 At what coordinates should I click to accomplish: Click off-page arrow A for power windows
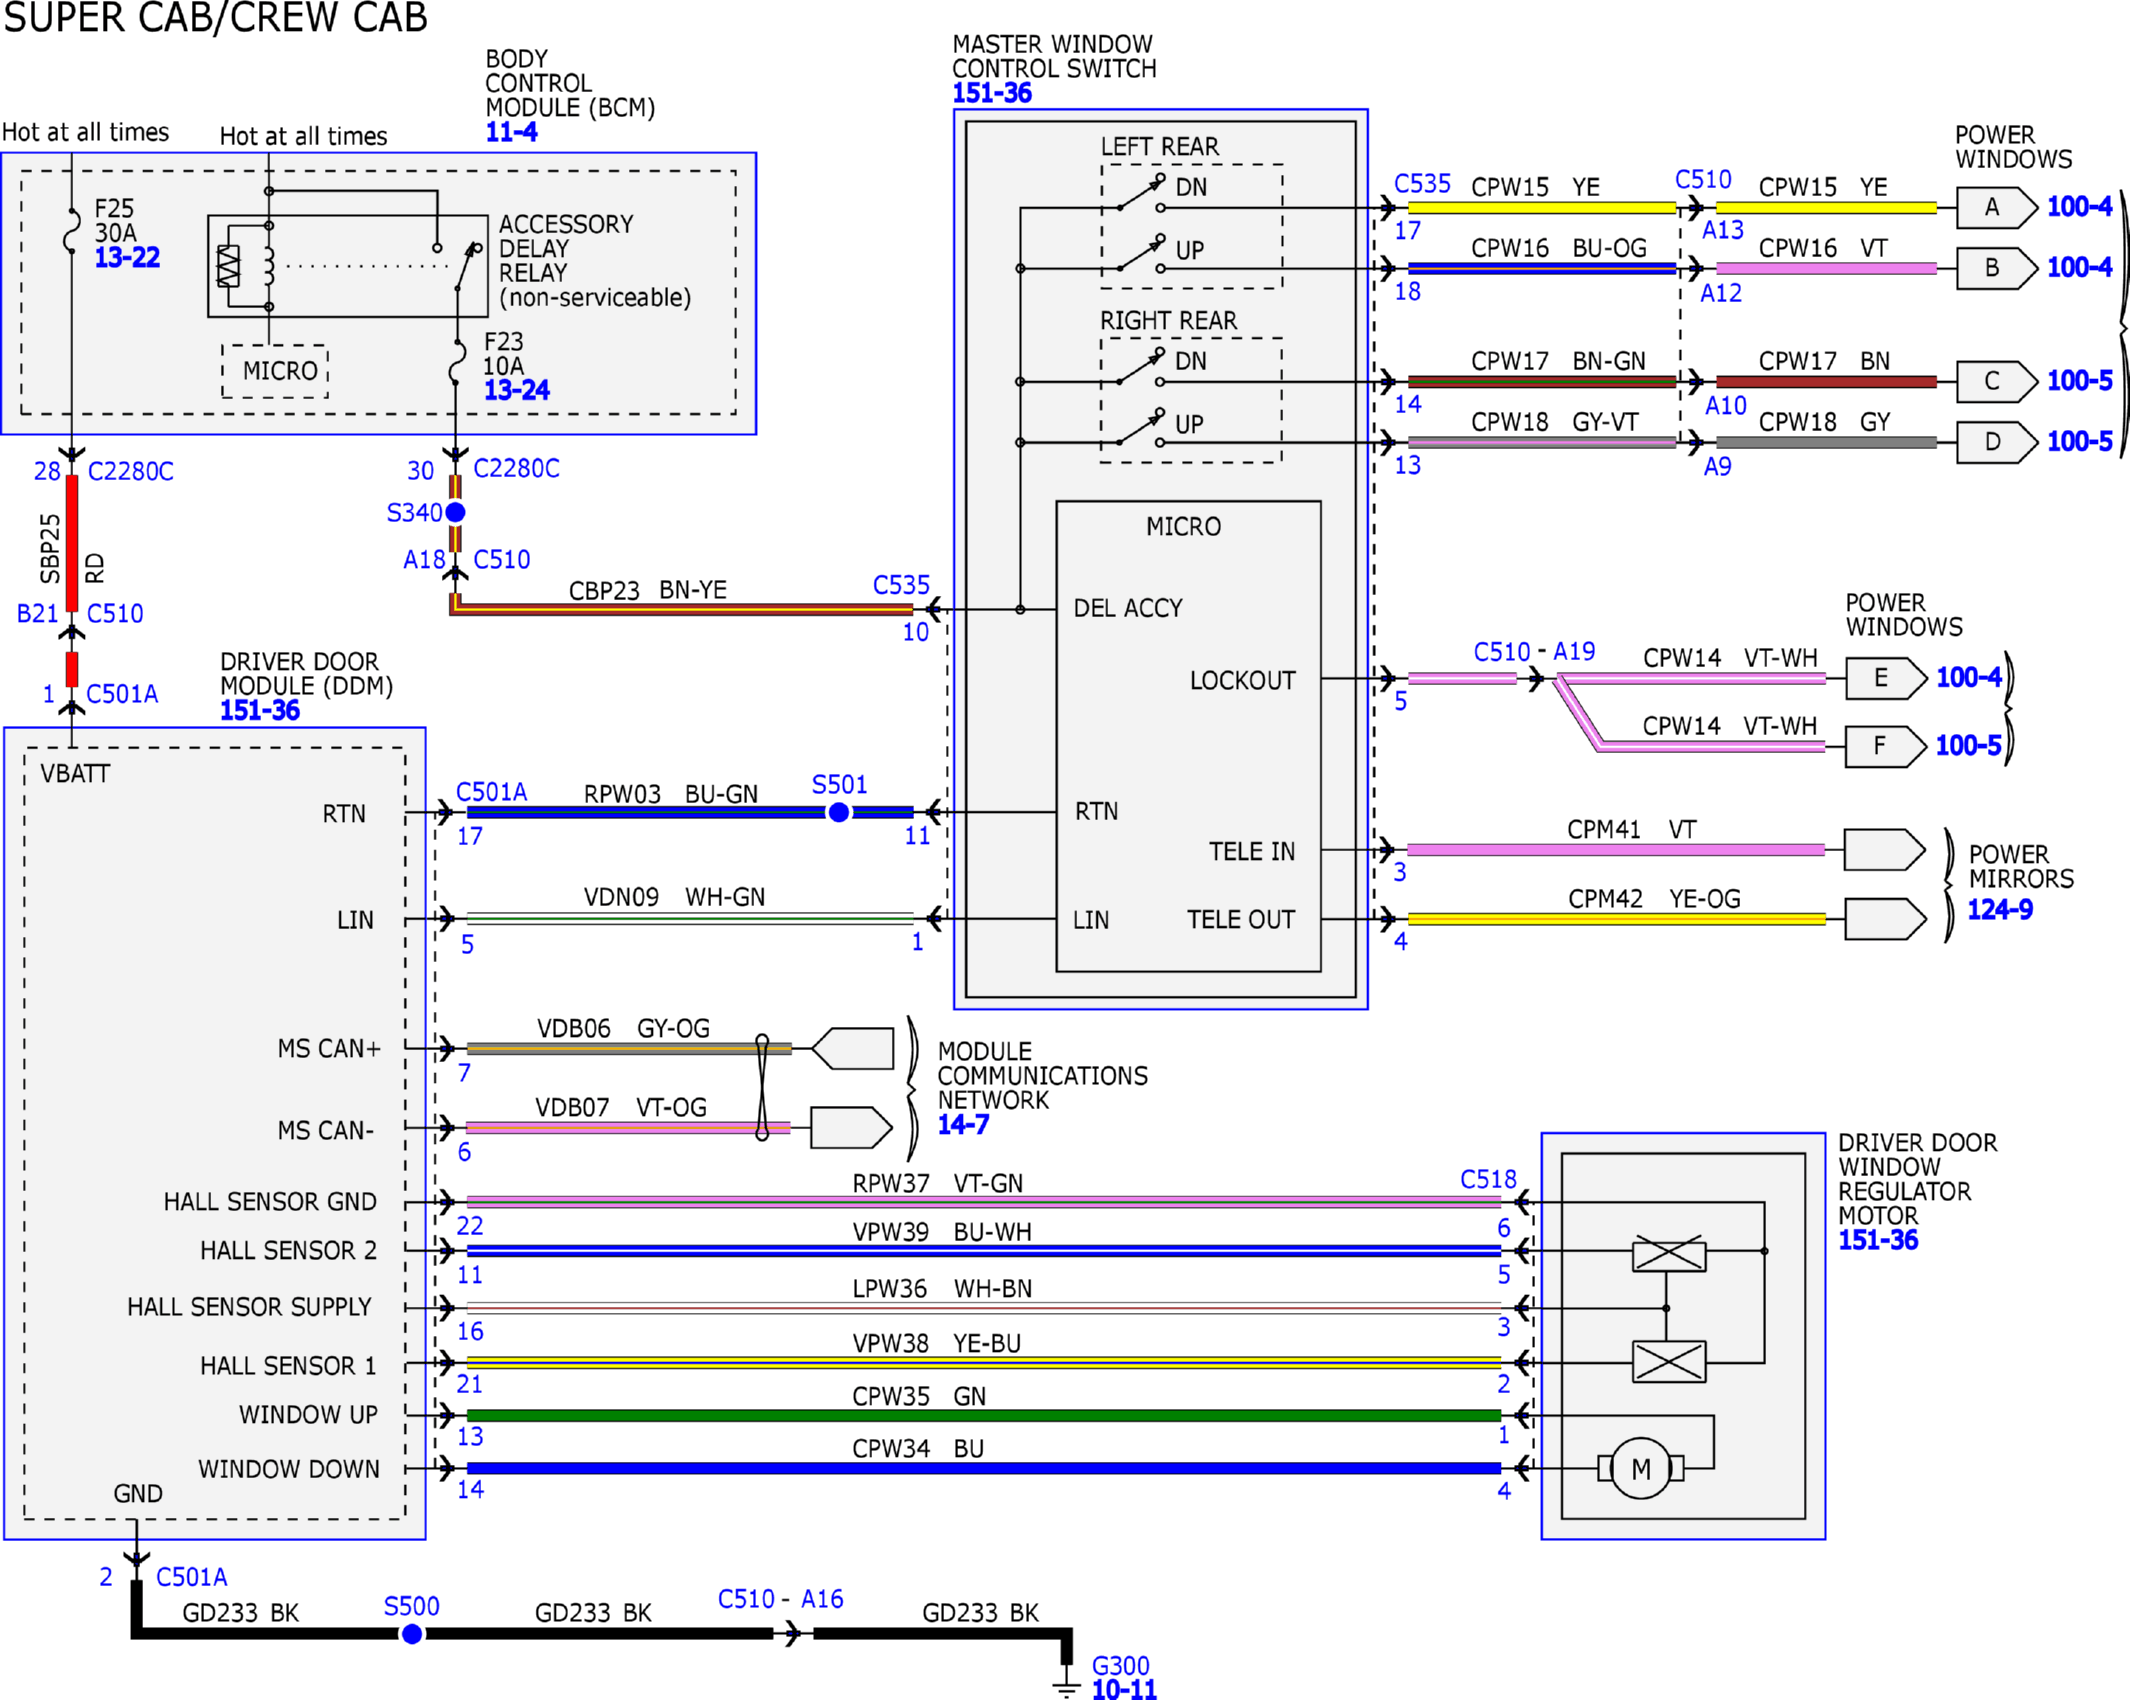coord(1996,208)
